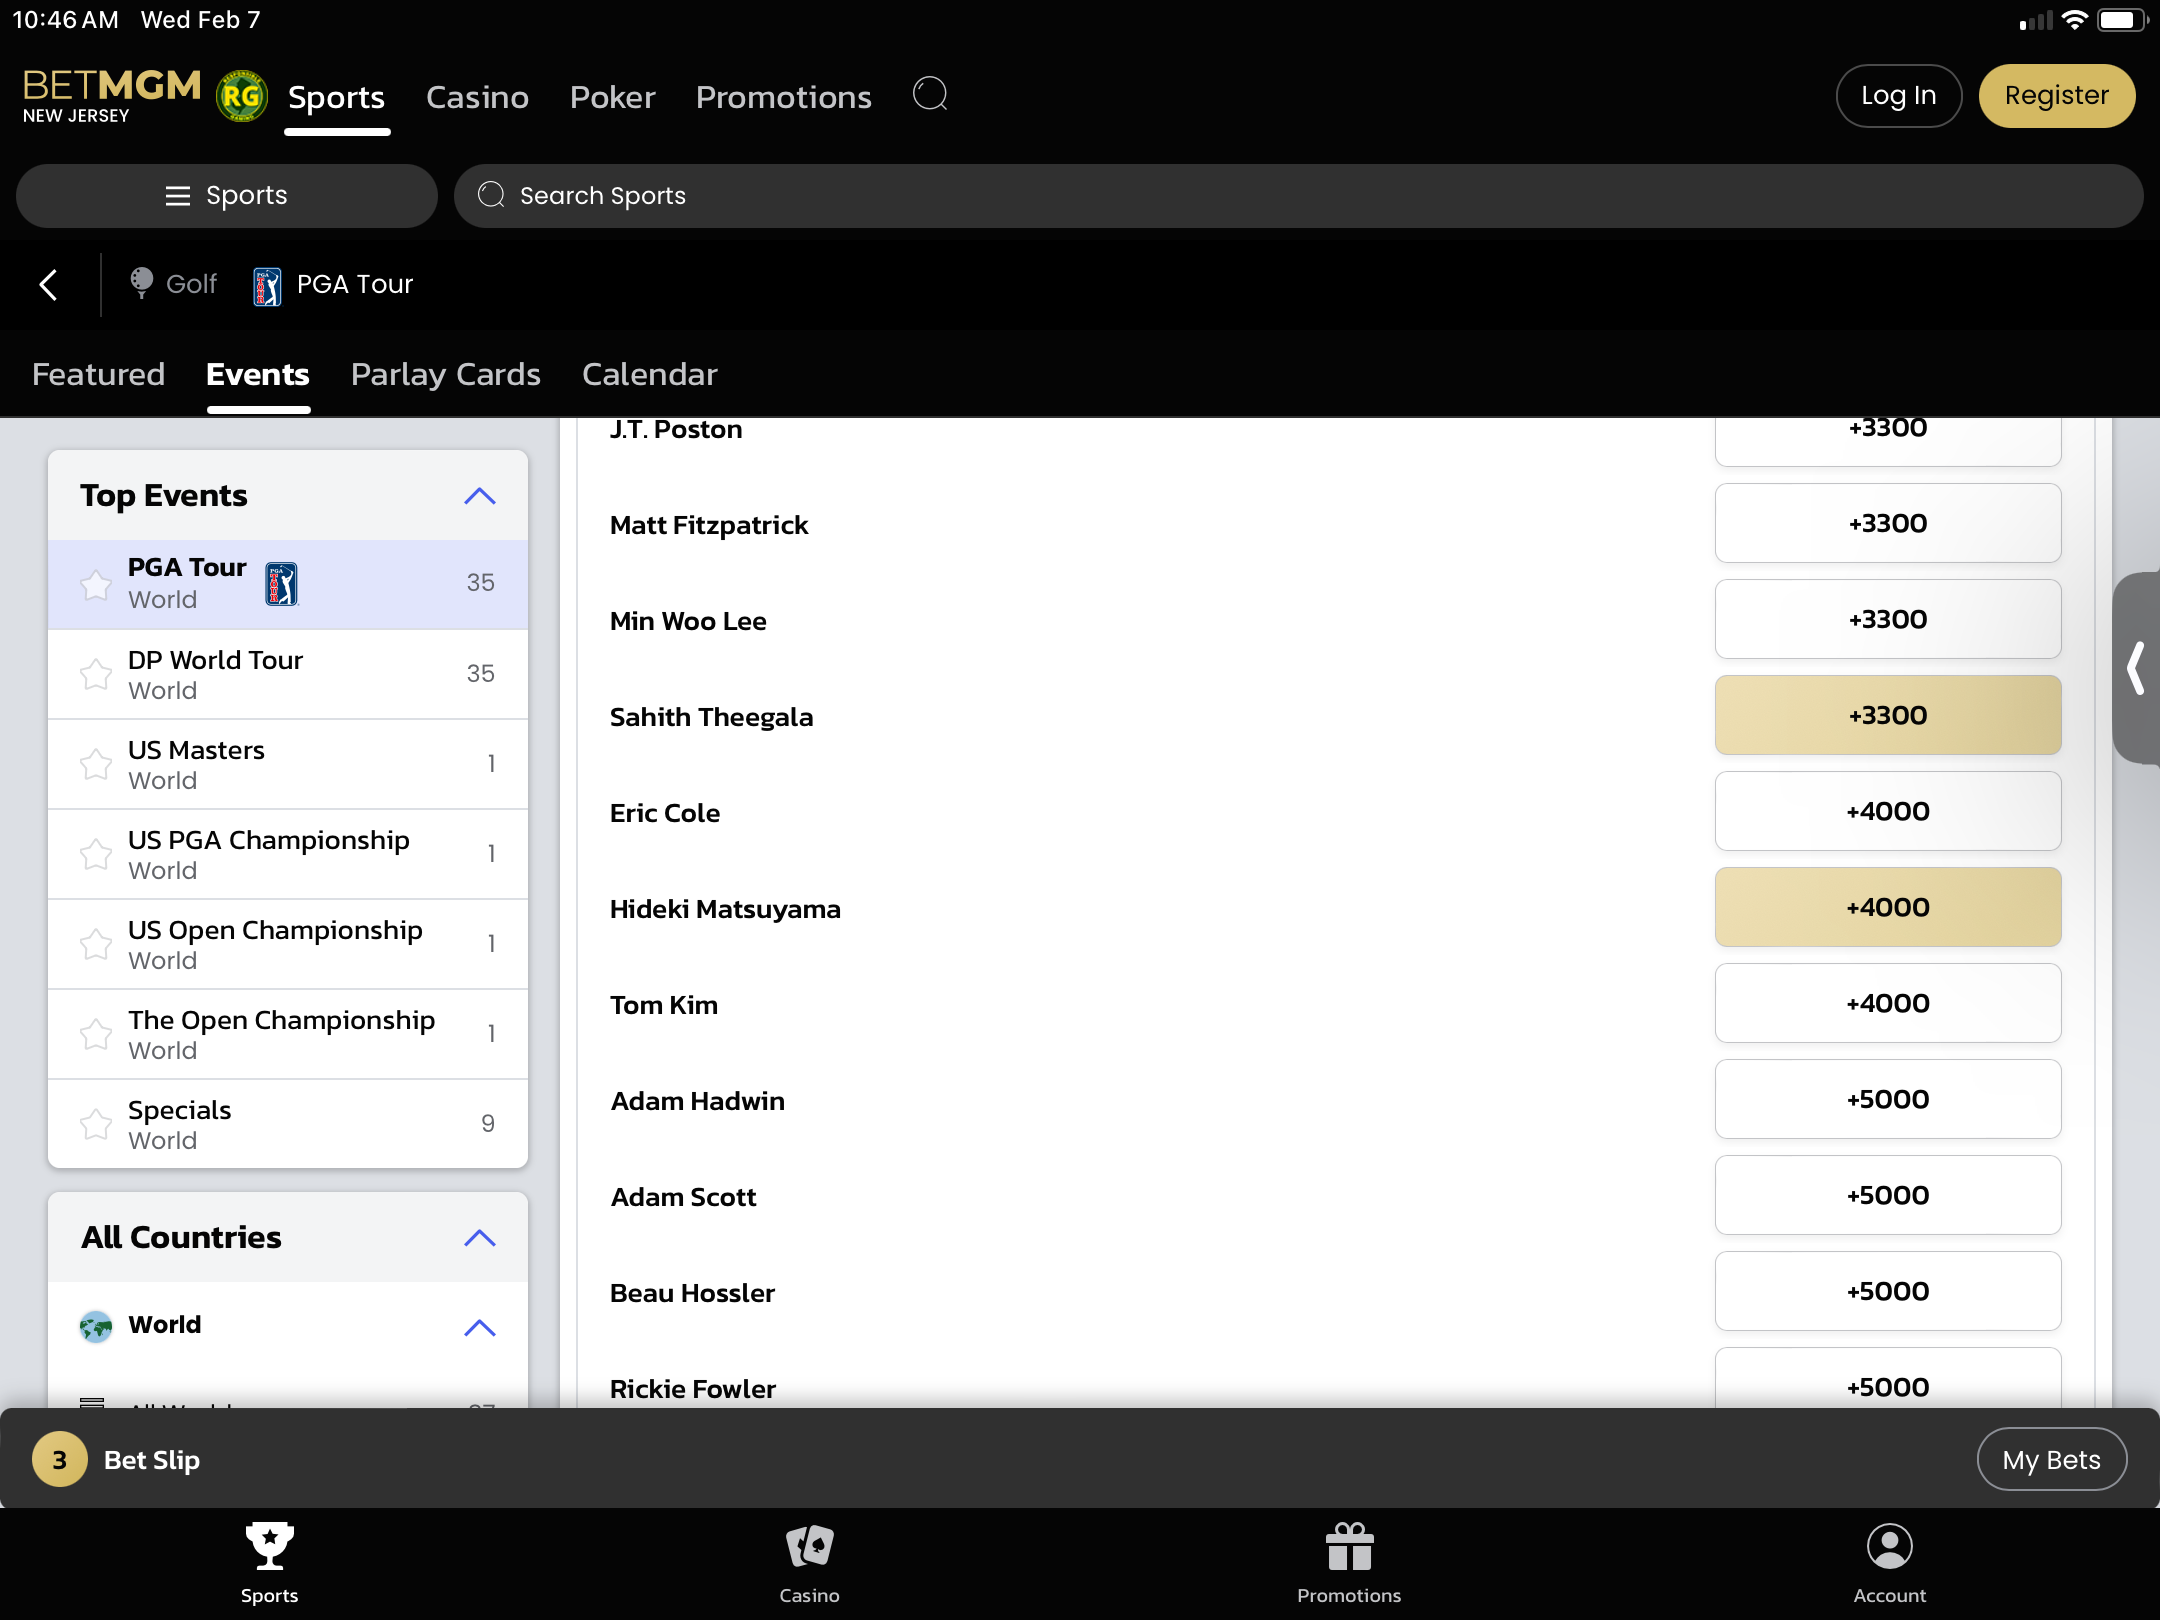Screen dimensions: 2160x1620
Task: Toggle favorite star for US Masters
Action: 96,765
